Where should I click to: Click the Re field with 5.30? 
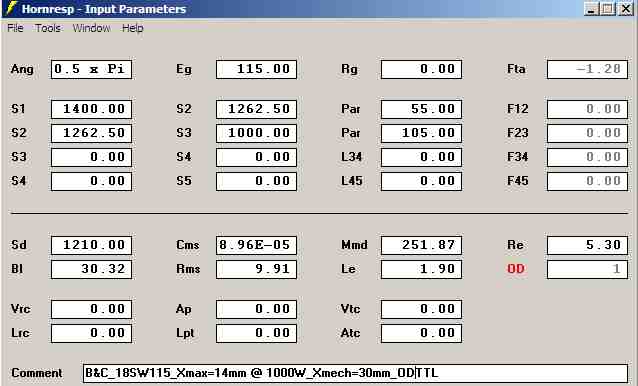588,245
